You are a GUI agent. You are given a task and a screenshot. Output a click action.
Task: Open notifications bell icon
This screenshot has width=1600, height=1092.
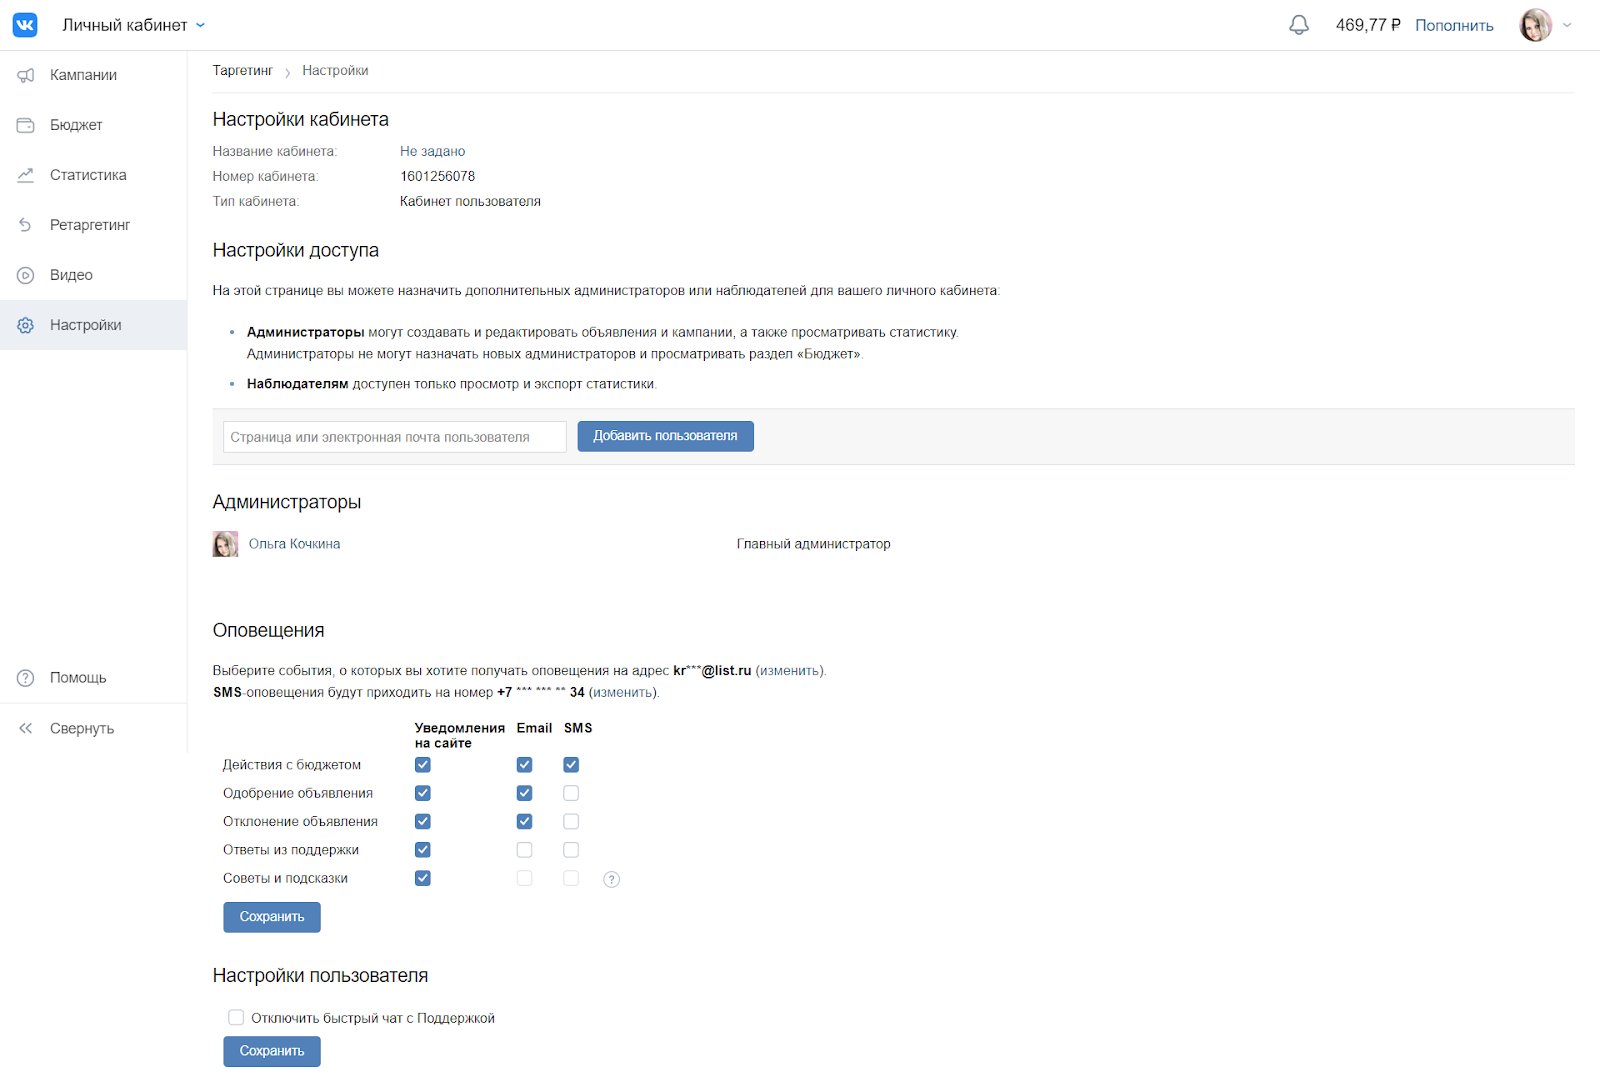coord(1298,25)
